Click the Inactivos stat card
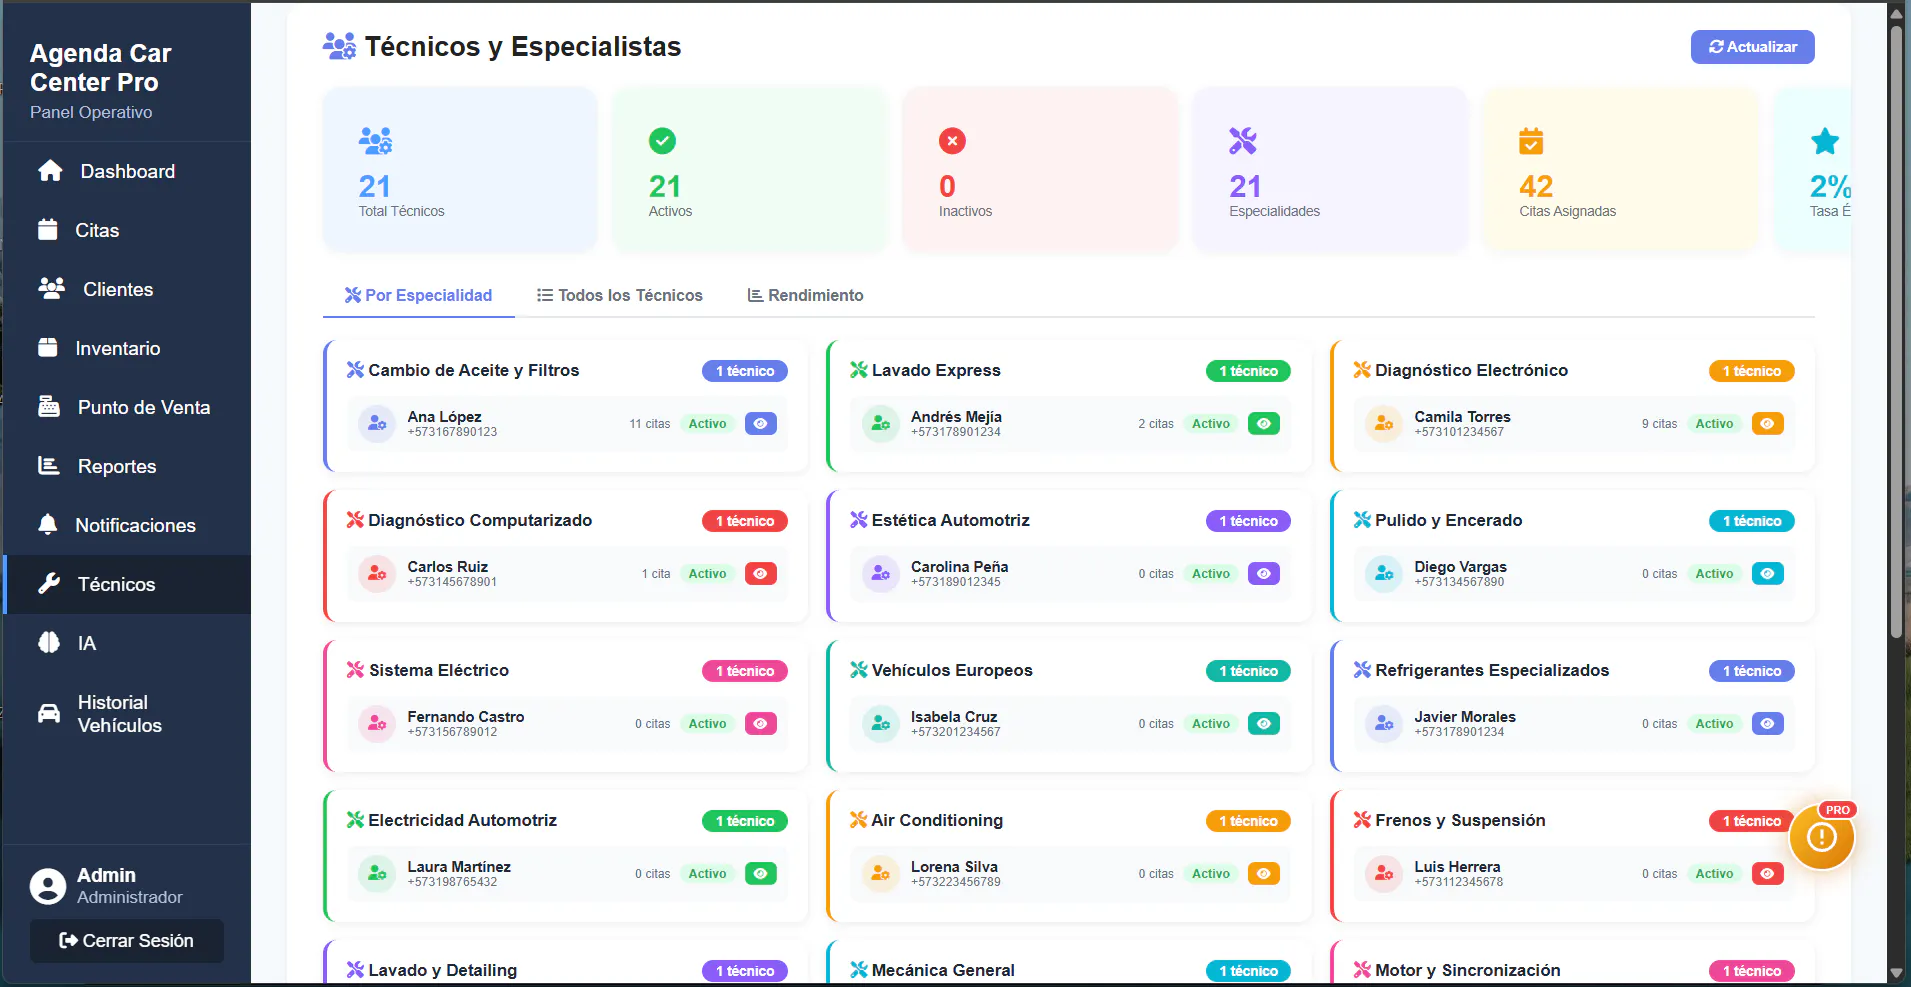The image size is (1911, 987). point(1040,169)
